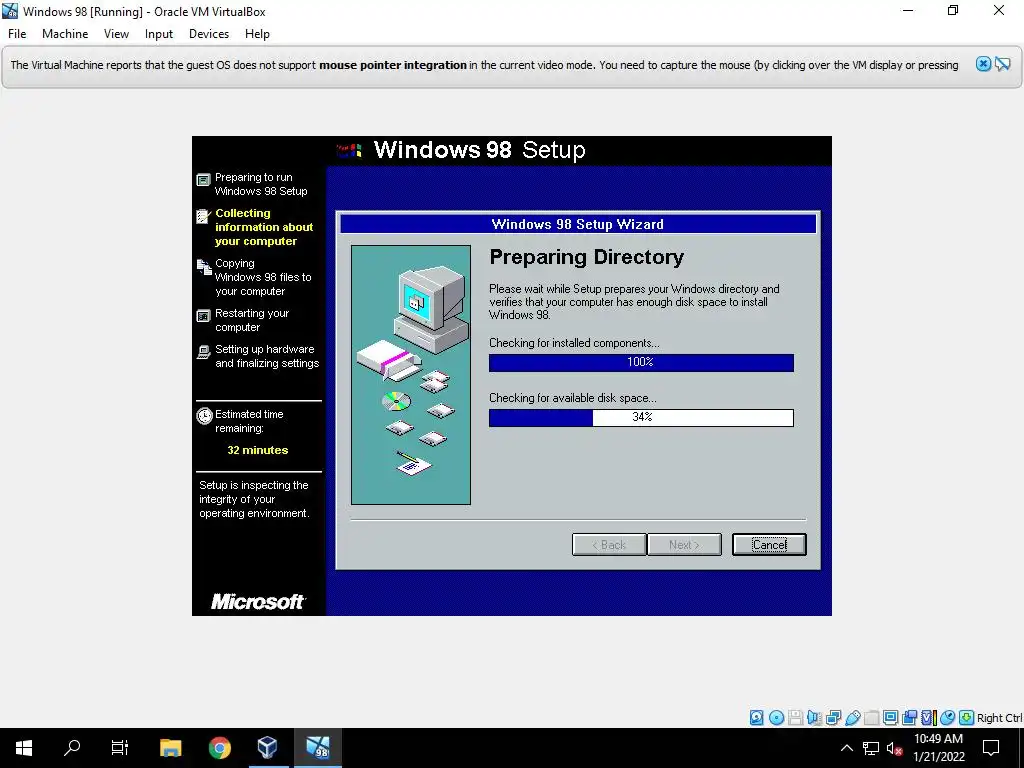This screenshot has height=768, width=1024.
Task: Open the clock showing 10:49 AM
Action: pyautogui.click(x=938, y=748)
